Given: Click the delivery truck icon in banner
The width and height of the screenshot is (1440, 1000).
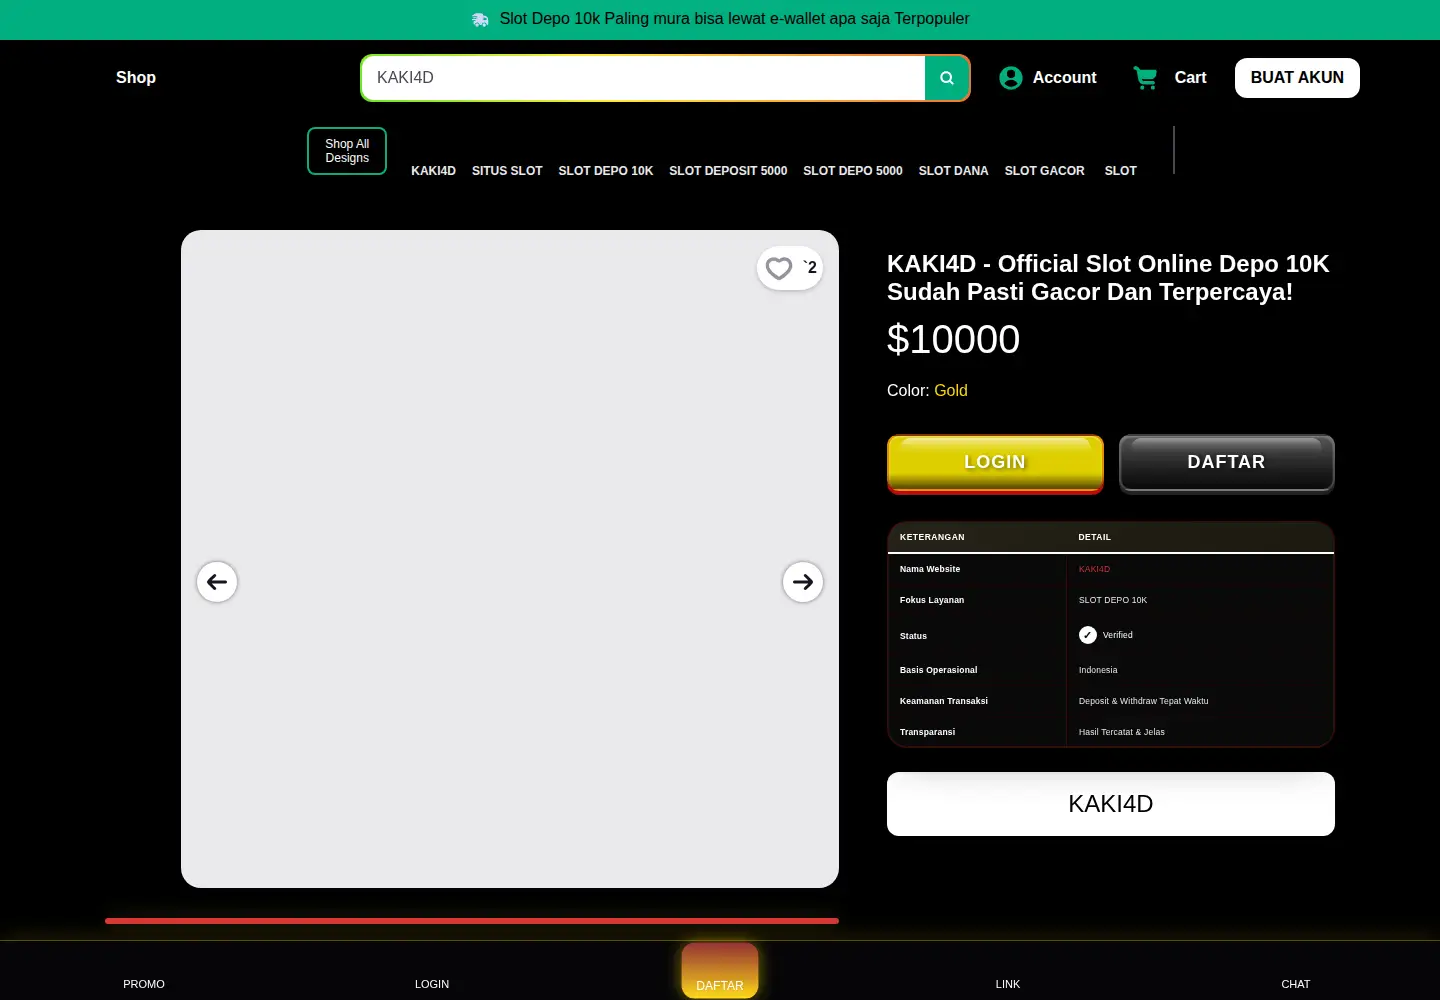Looking at the screenshot, I should (480, 19).
